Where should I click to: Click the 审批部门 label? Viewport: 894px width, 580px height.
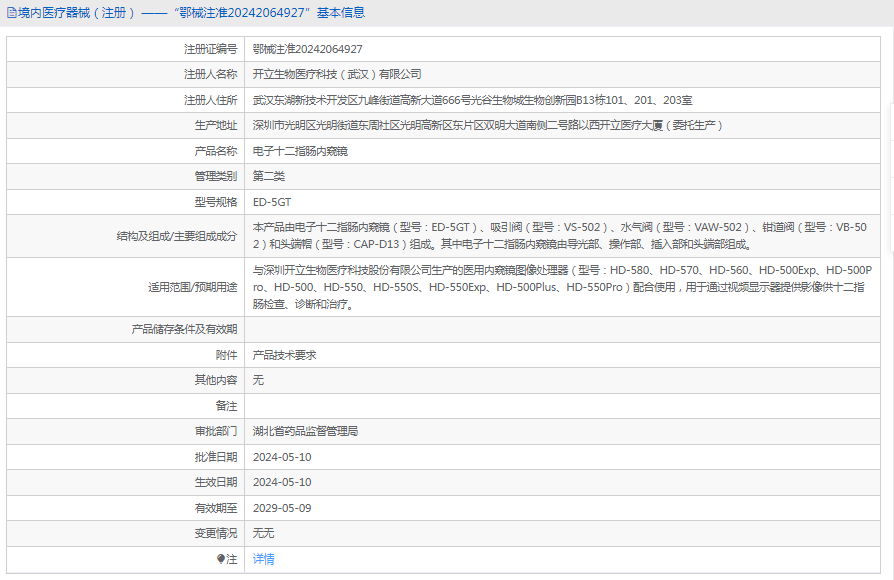click(x=216, y=431)
